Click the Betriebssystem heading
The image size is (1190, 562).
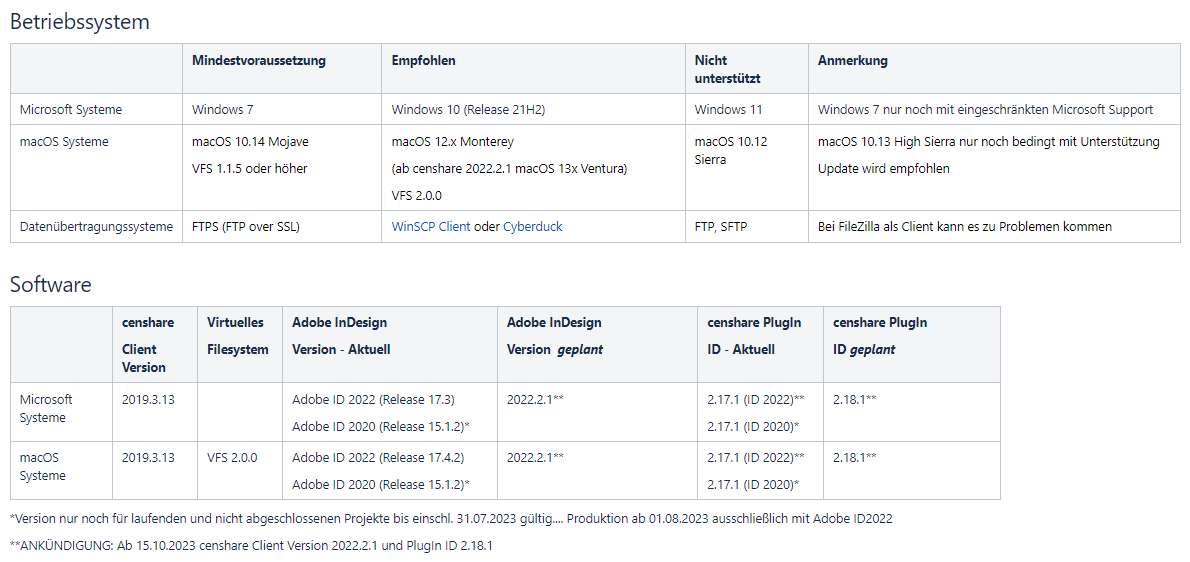[x=80, y=21]
